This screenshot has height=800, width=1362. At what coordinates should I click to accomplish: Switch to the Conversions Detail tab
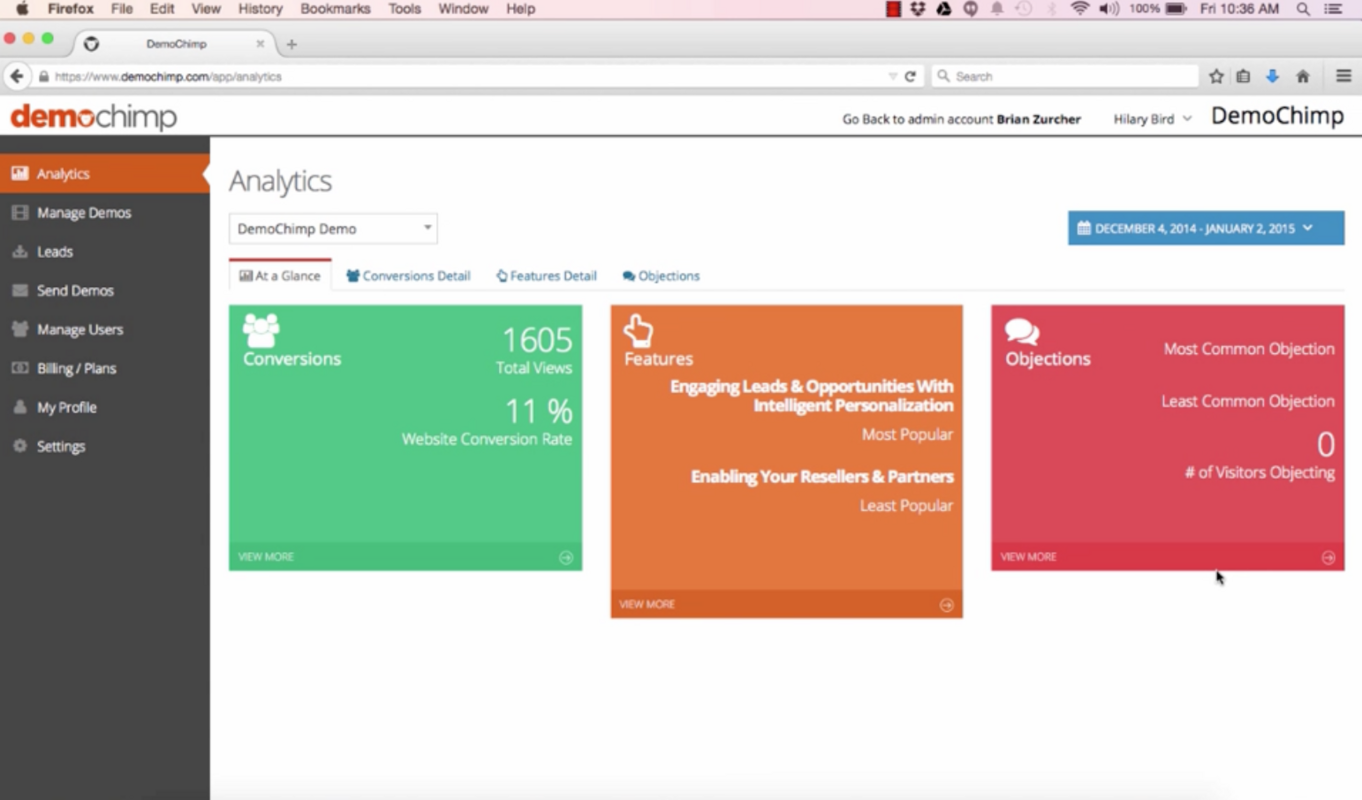click(408, 276)
